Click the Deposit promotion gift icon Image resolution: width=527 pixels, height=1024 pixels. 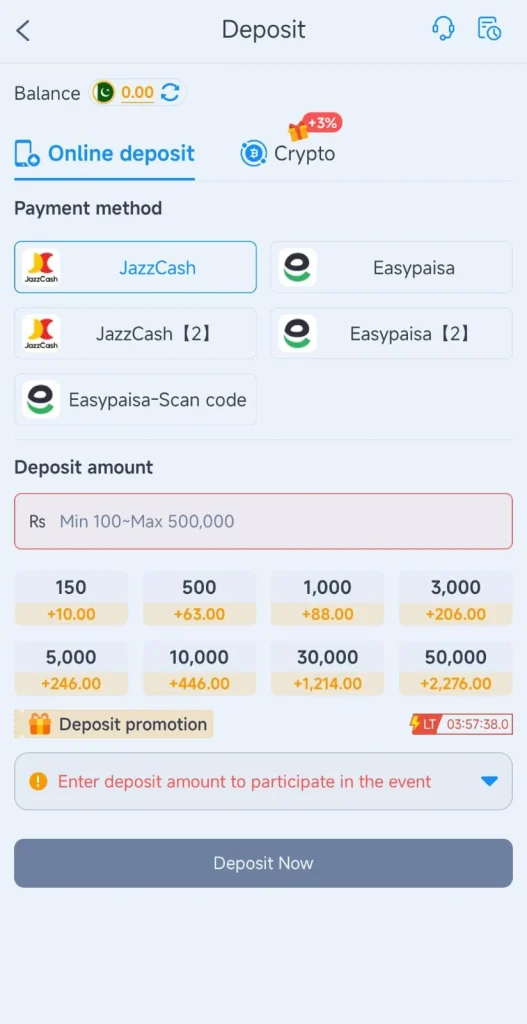(x=40, y=724)
